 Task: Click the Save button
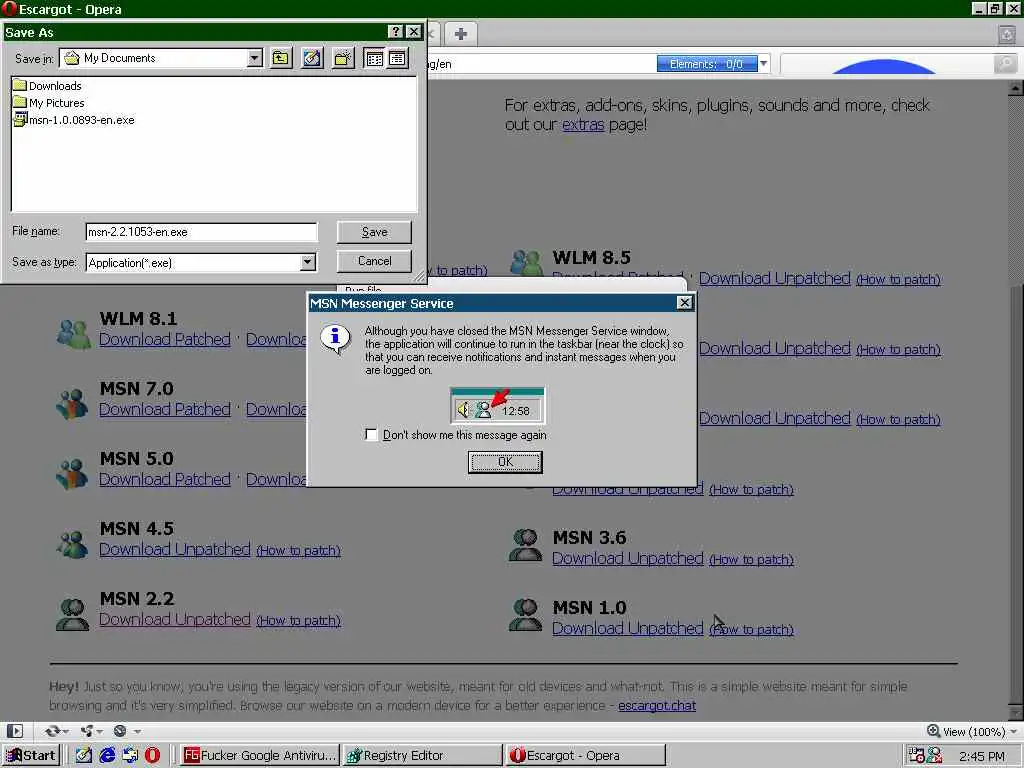[374, 232]
